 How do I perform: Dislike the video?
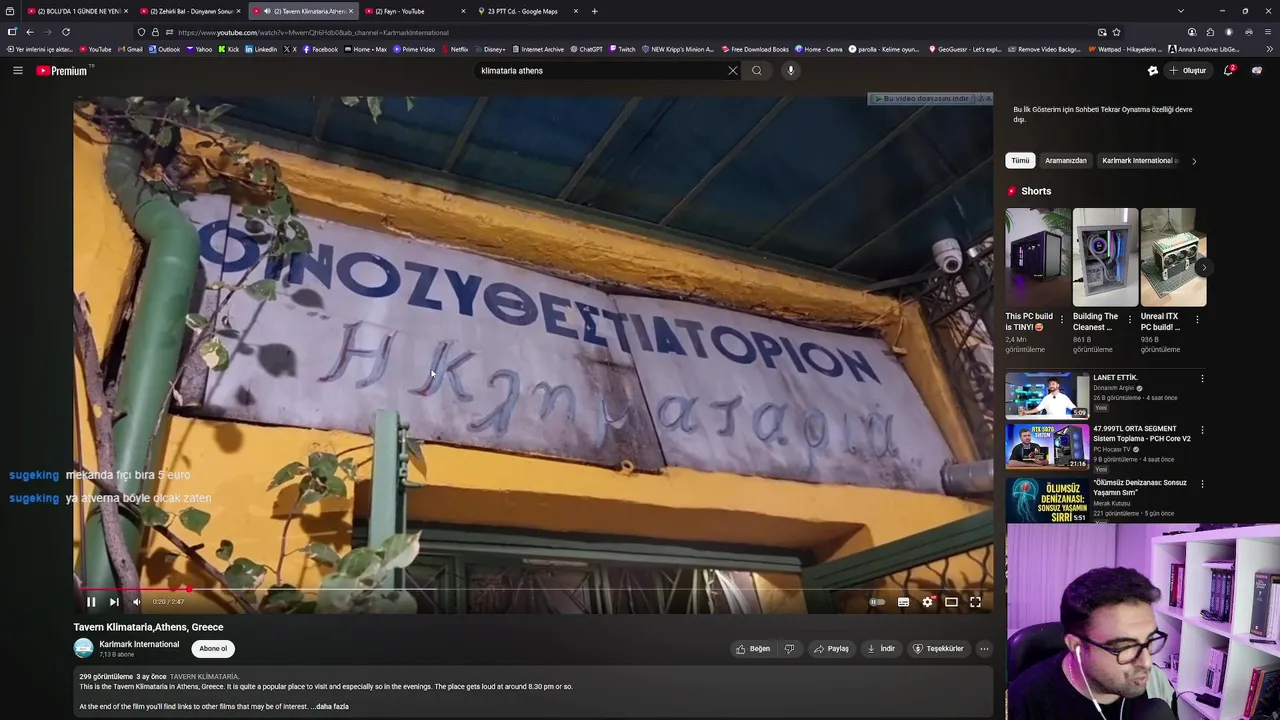click(789, 649)
